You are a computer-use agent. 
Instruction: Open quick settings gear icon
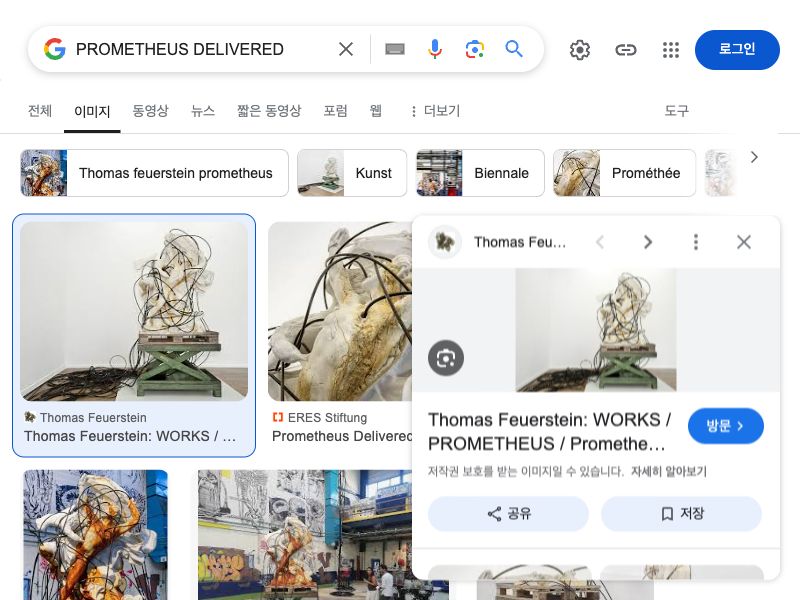pos(580,50)
